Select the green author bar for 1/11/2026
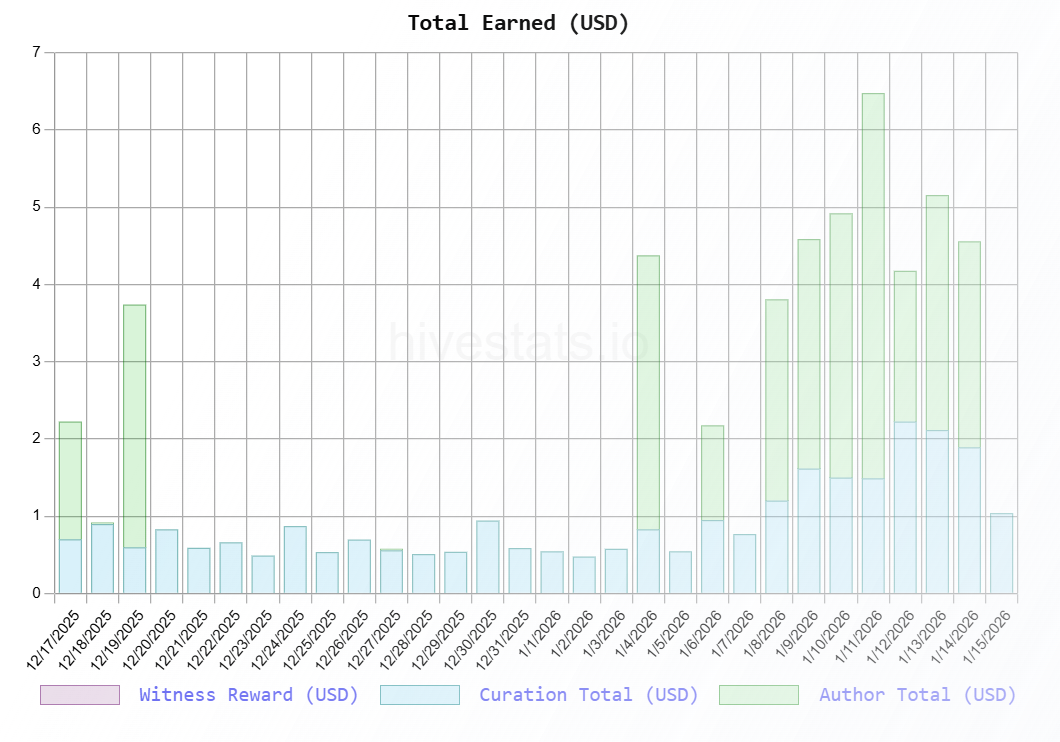 (x=873, y=285)
